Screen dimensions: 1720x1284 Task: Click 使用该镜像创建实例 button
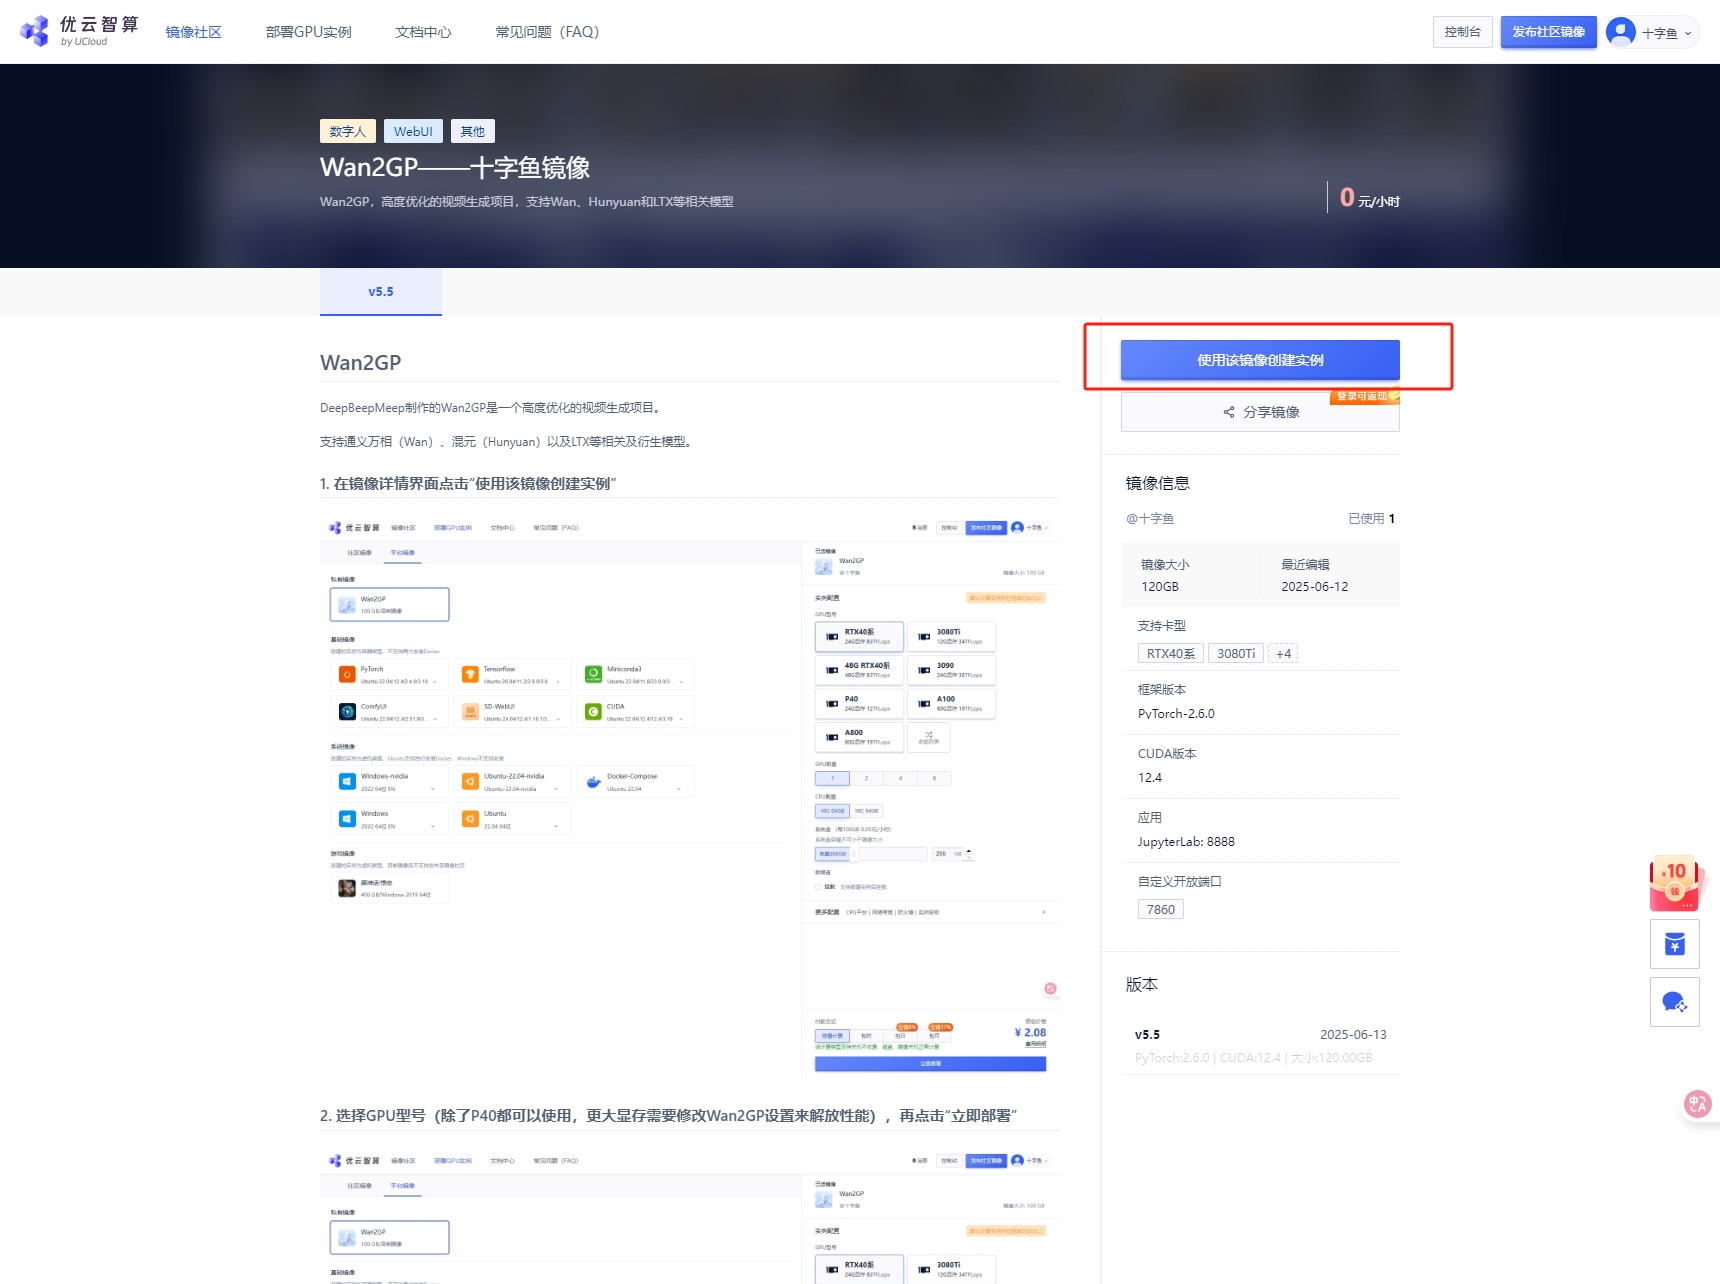pyautogui.click(x=1260, y=360)
